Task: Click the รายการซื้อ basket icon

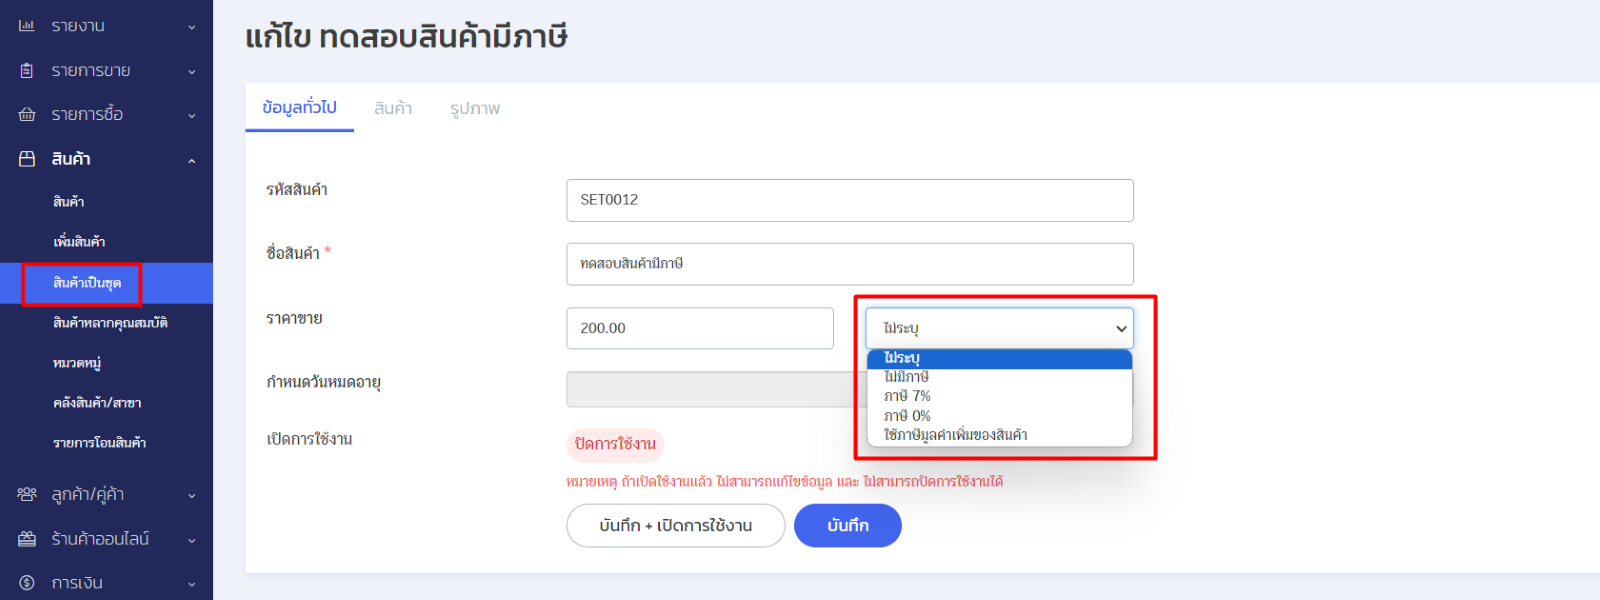Action: click(27, 115)
